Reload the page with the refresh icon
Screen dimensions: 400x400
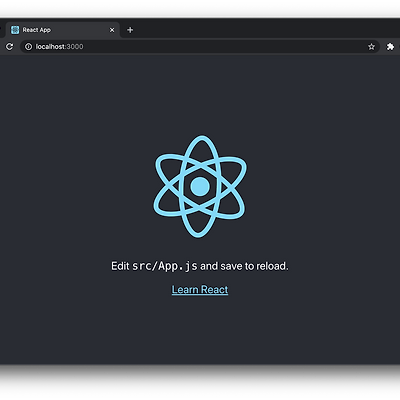[10, 47]
